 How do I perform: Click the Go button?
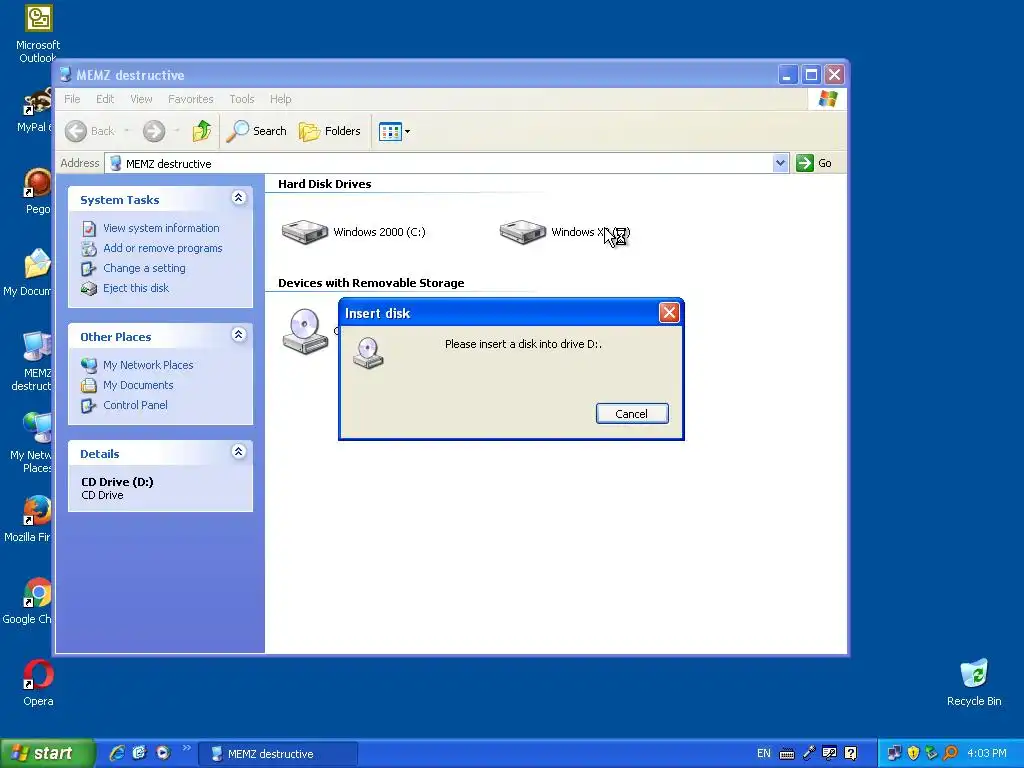point(814,163)
